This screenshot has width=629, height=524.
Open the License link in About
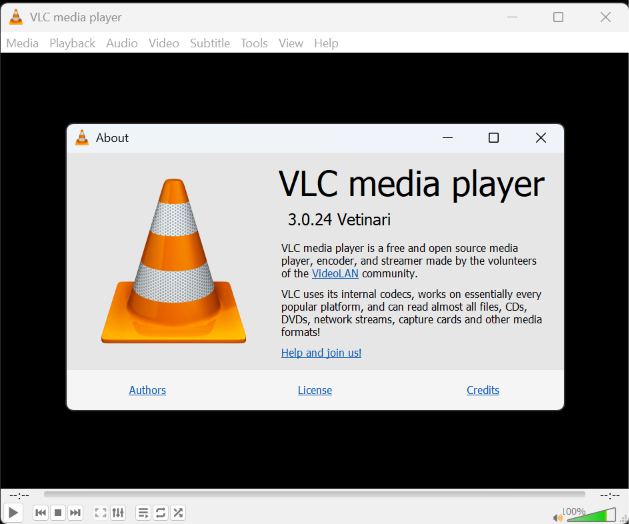[x=315, y=390]
